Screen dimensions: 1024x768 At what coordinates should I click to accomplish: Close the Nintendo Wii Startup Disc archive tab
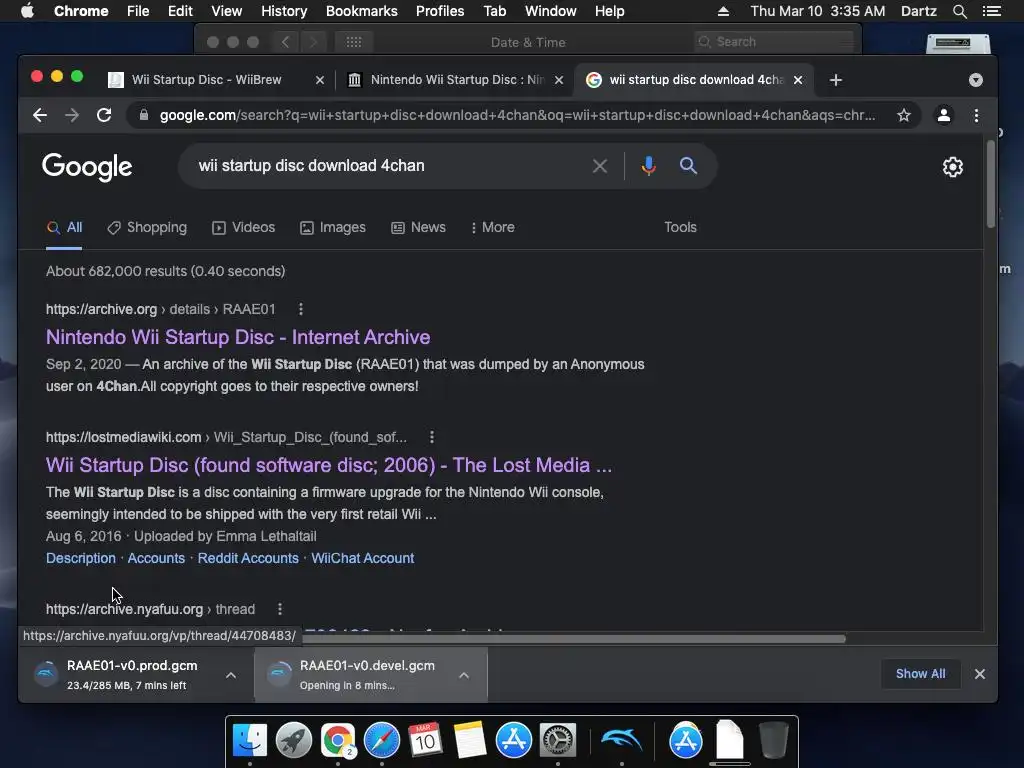click(x=559, y=80)
